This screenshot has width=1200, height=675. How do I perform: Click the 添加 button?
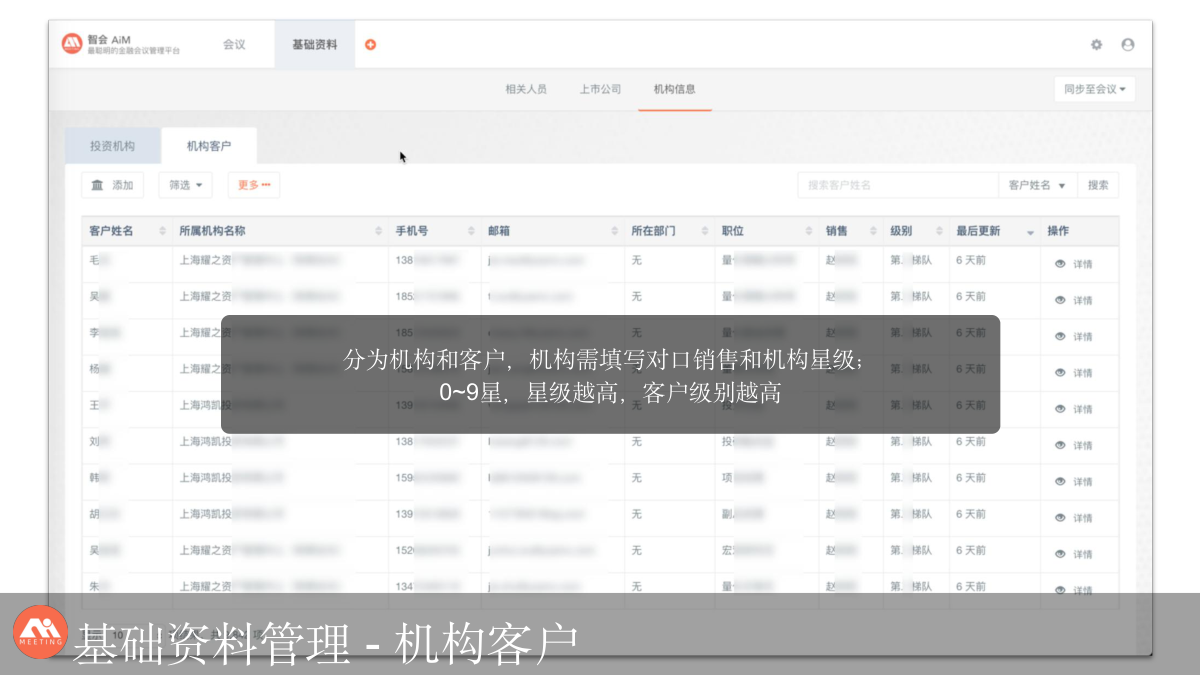[x=112, y=185]
